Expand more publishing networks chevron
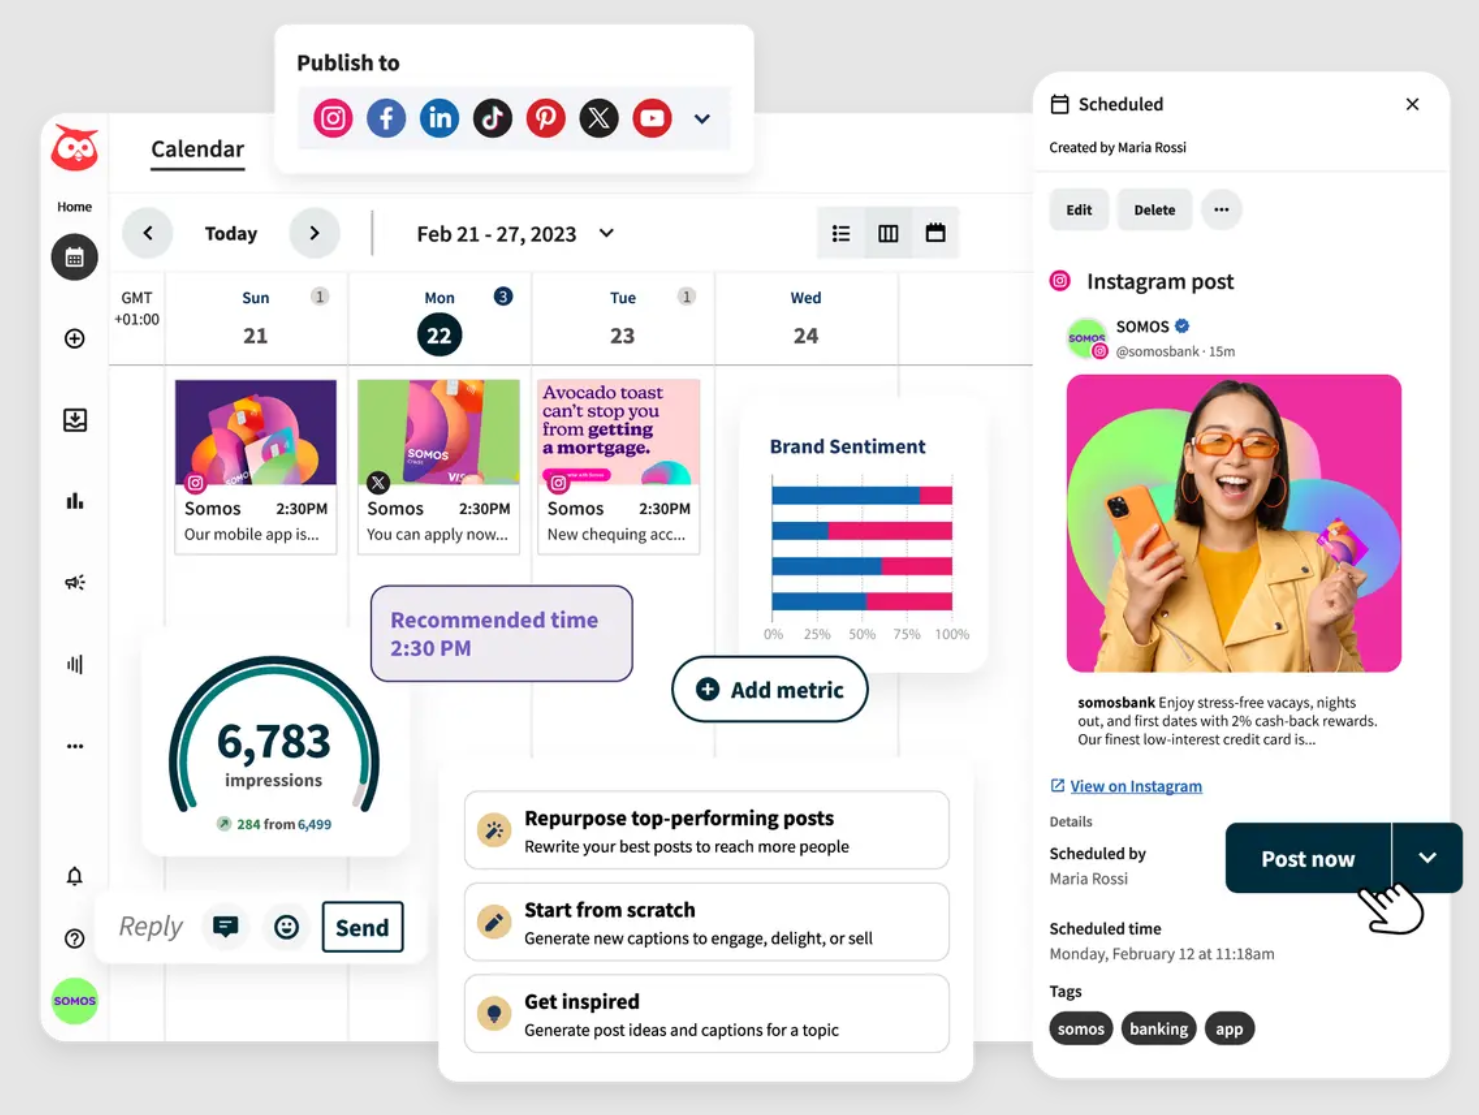This screenshot has height=1115, width=1479. click(x=702, y=118)
